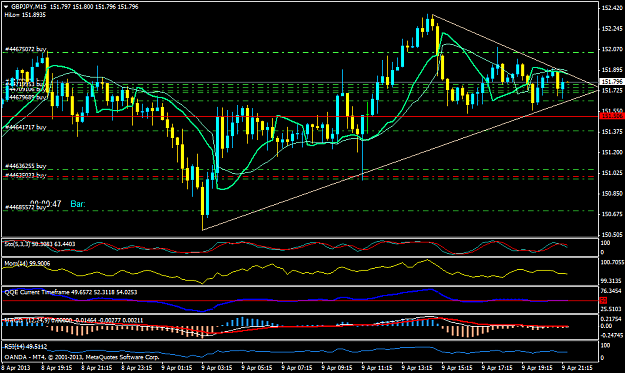Click the 151.025 price axis label
The width and height of the screenshot is (625, 373).
point(612,173)
